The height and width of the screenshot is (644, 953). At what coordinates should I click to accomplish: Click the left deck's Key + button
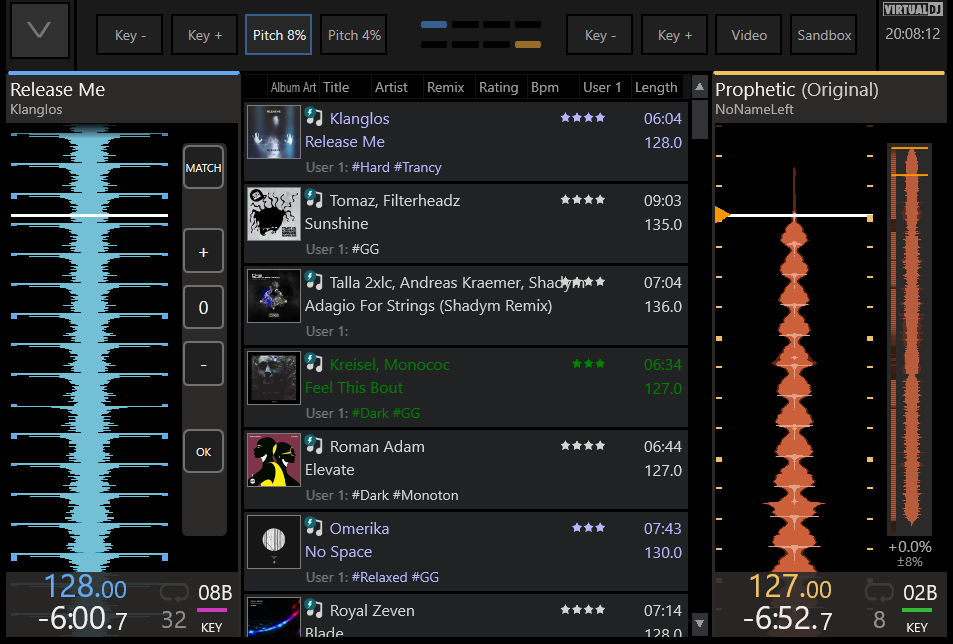tap(205, 35)
